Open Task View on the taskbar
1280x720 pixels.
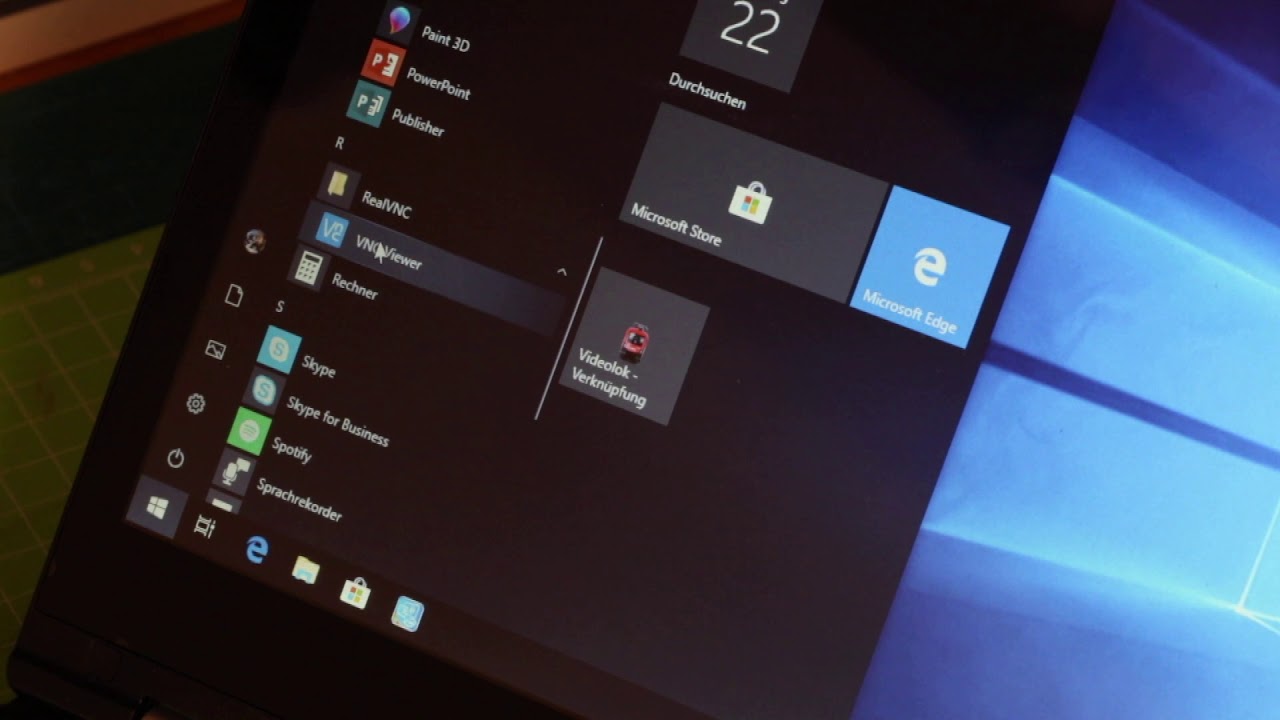coord(204,525)
